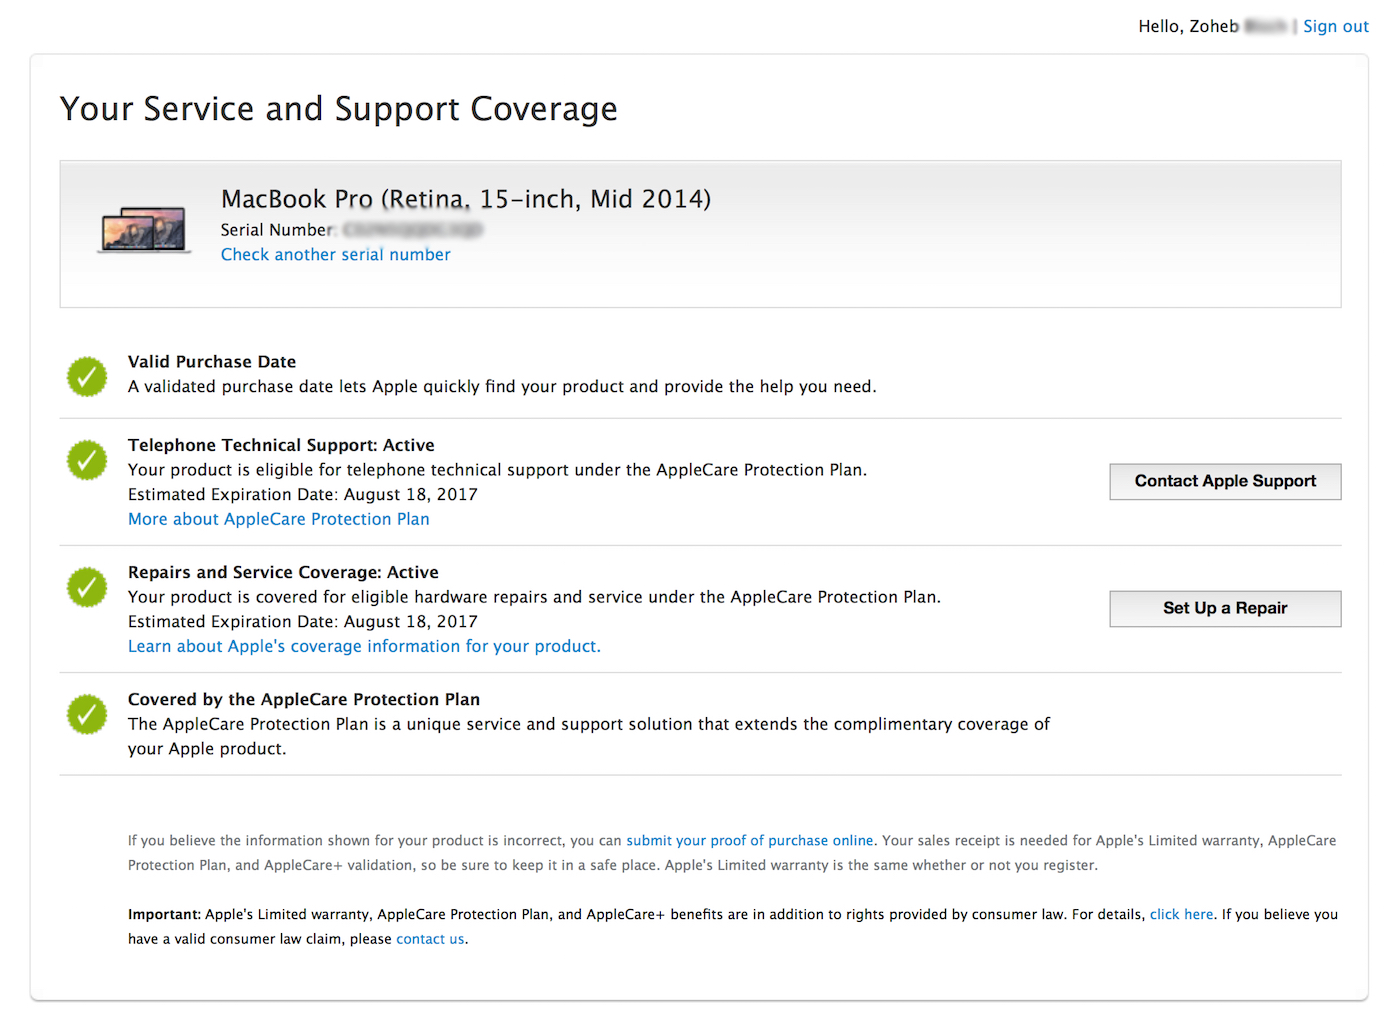Click Covered by the AppleCare Protection Plan heading
This screenshot has height=1017, width=1400.
tap(304, 699)
